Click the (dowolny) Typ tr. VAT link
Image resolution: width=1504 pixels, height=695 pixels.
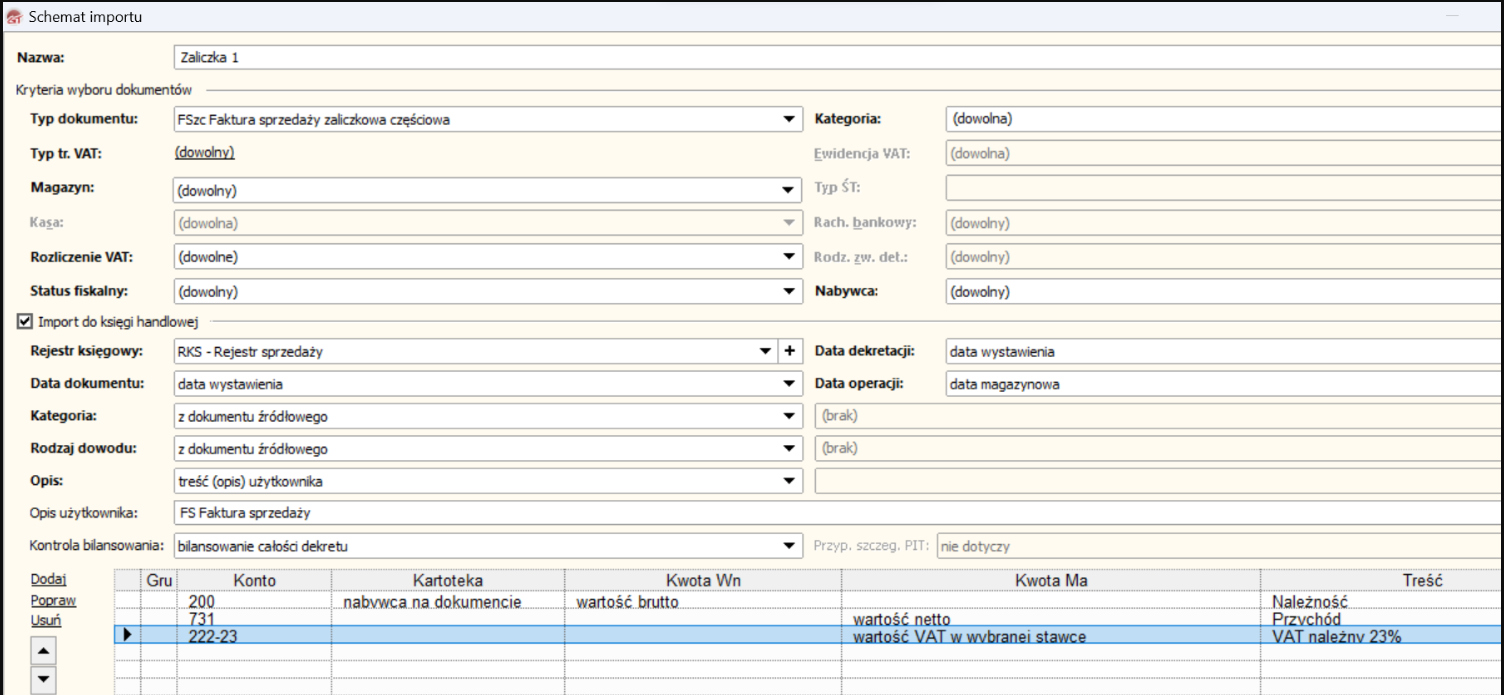coord(205,152)
